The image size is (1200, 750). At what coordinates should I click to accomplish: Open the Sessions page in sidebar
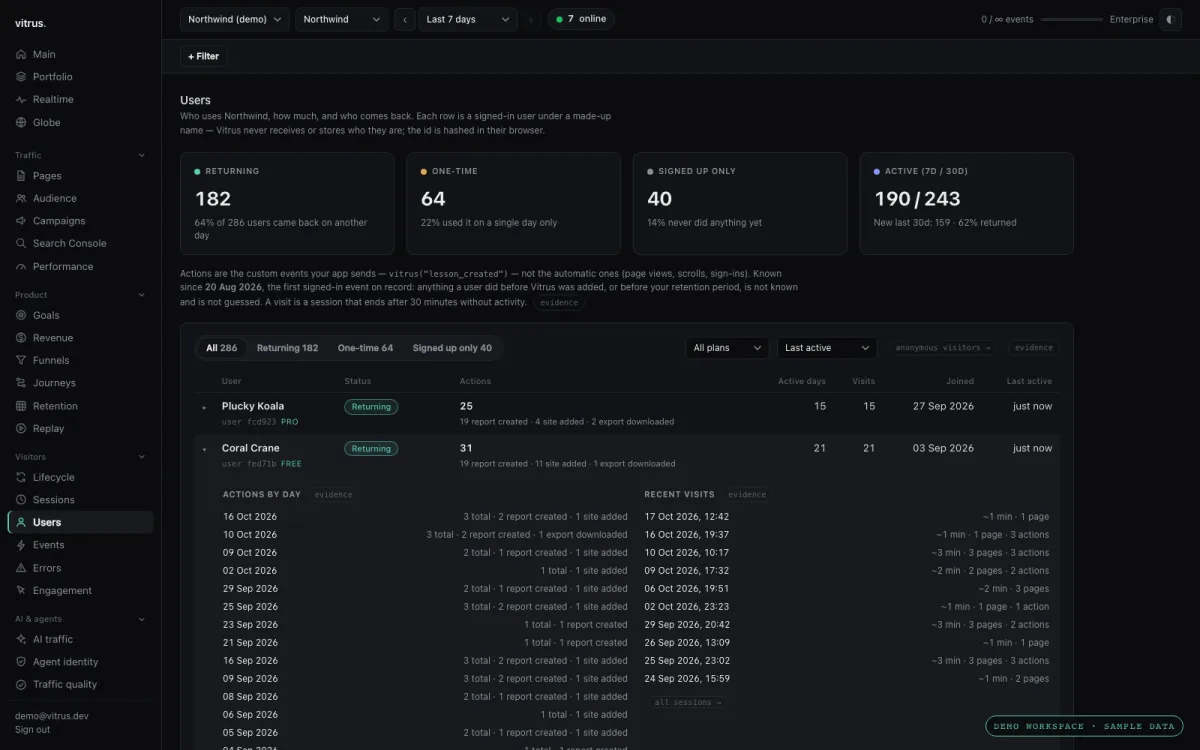[x=81, y=500]
